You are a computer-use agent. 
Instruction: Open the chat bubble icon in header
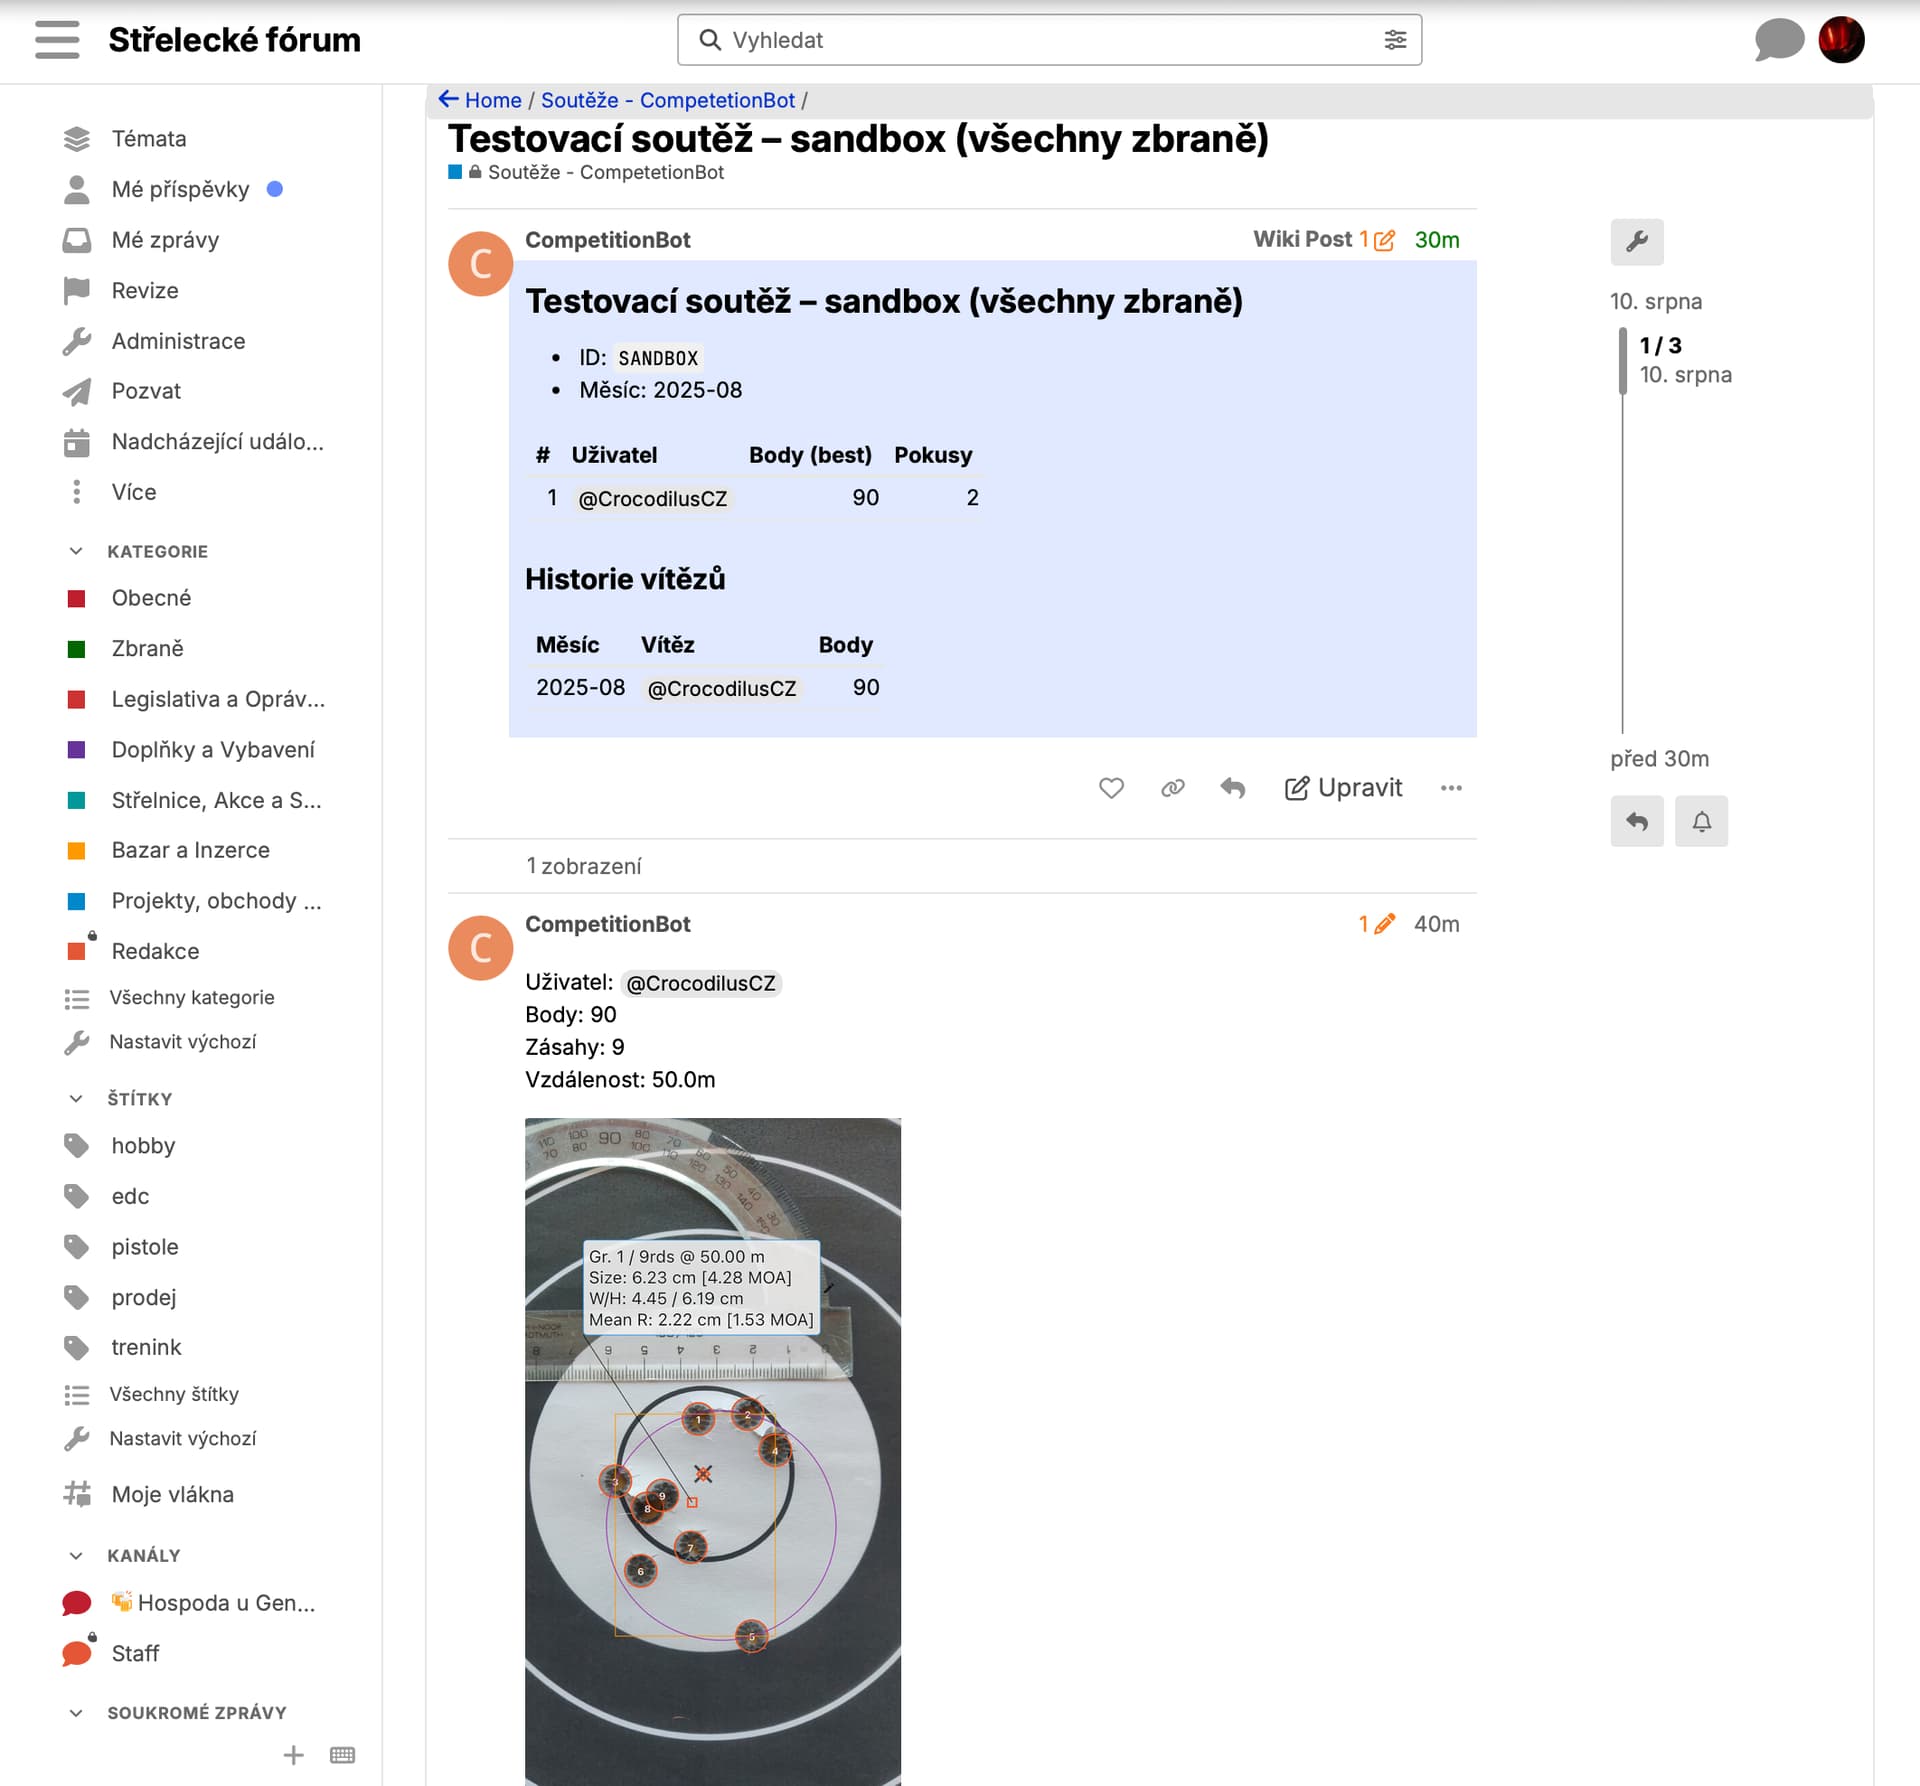click(x=1778, y=40)
